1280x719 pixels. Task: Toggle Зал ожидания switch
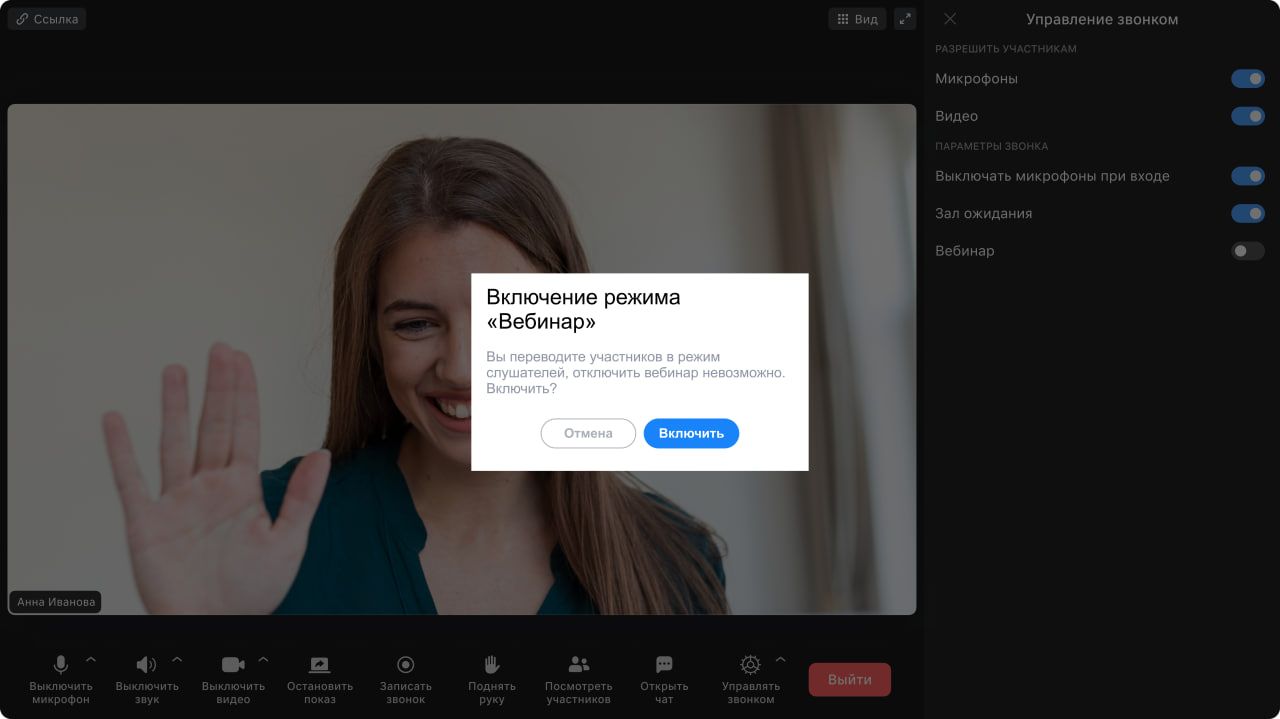[1247, 213]
